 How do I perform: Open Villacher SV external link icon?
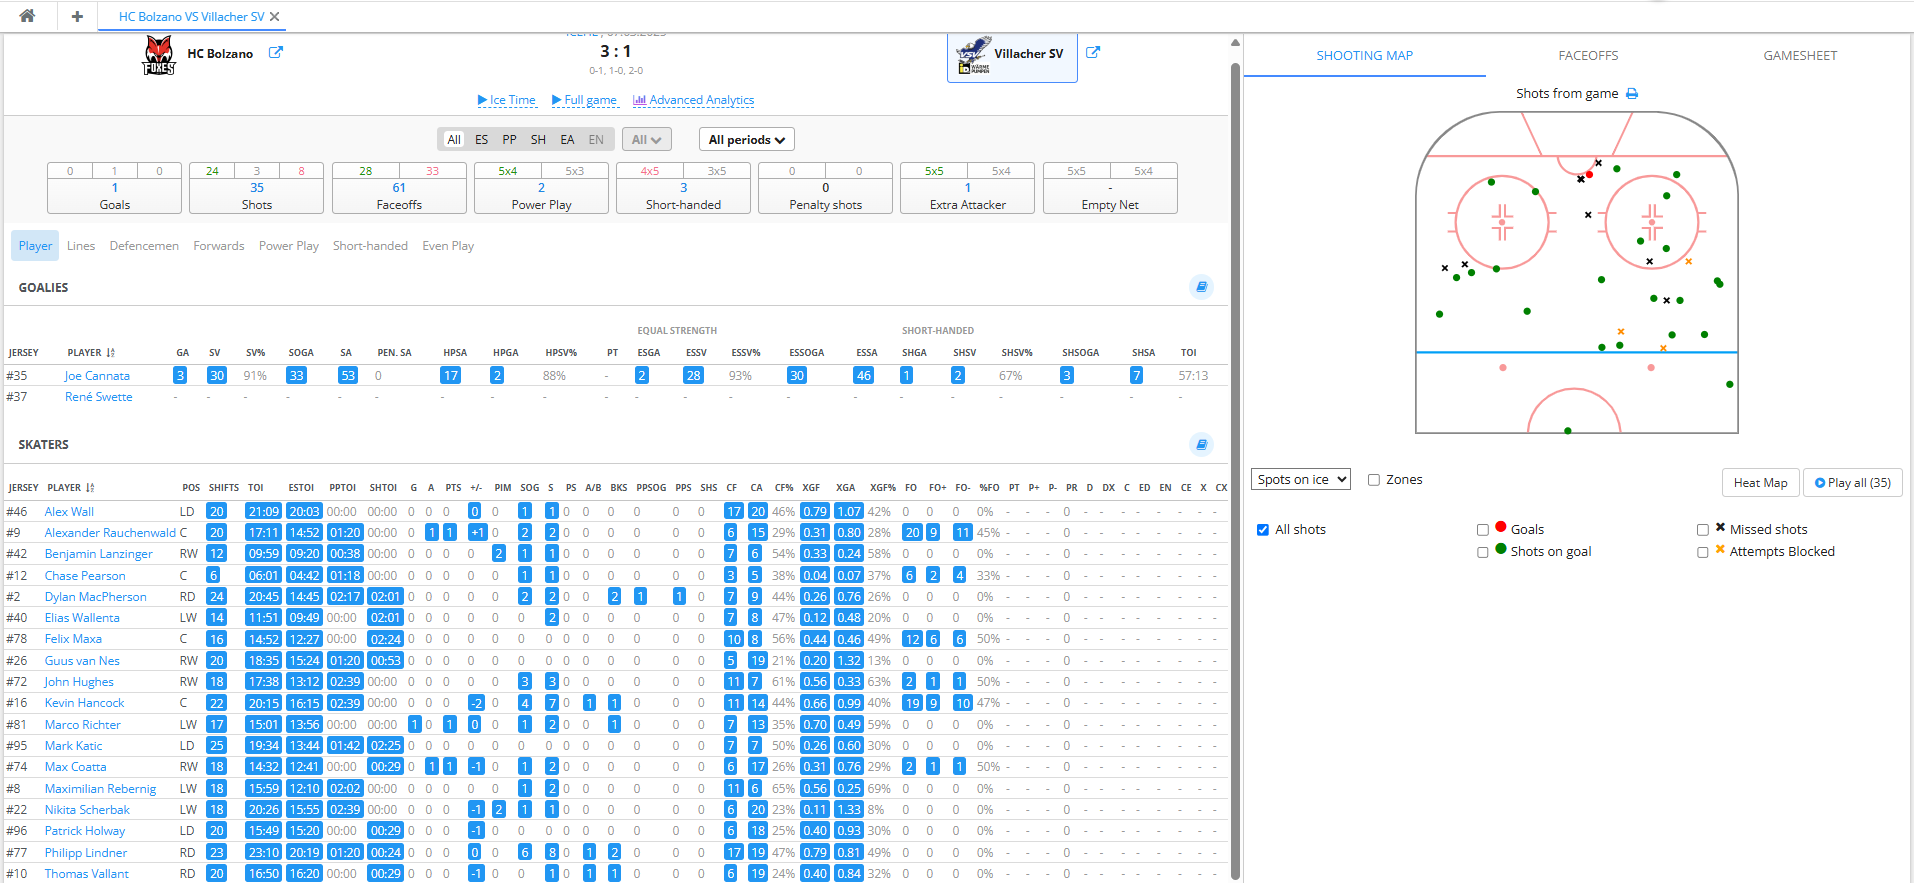point(1093,53)
